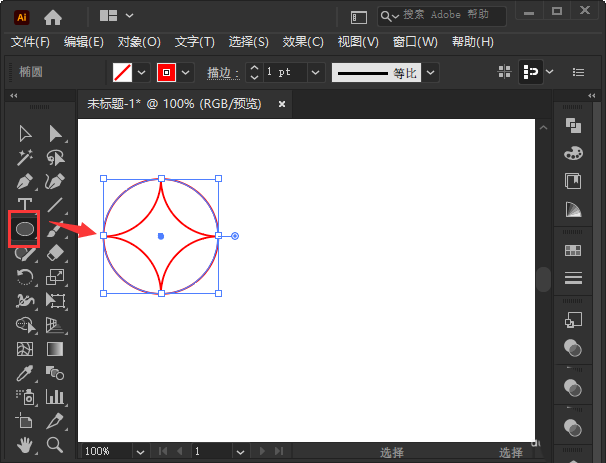Click the 描边 stroke label link

pos(220,72)
